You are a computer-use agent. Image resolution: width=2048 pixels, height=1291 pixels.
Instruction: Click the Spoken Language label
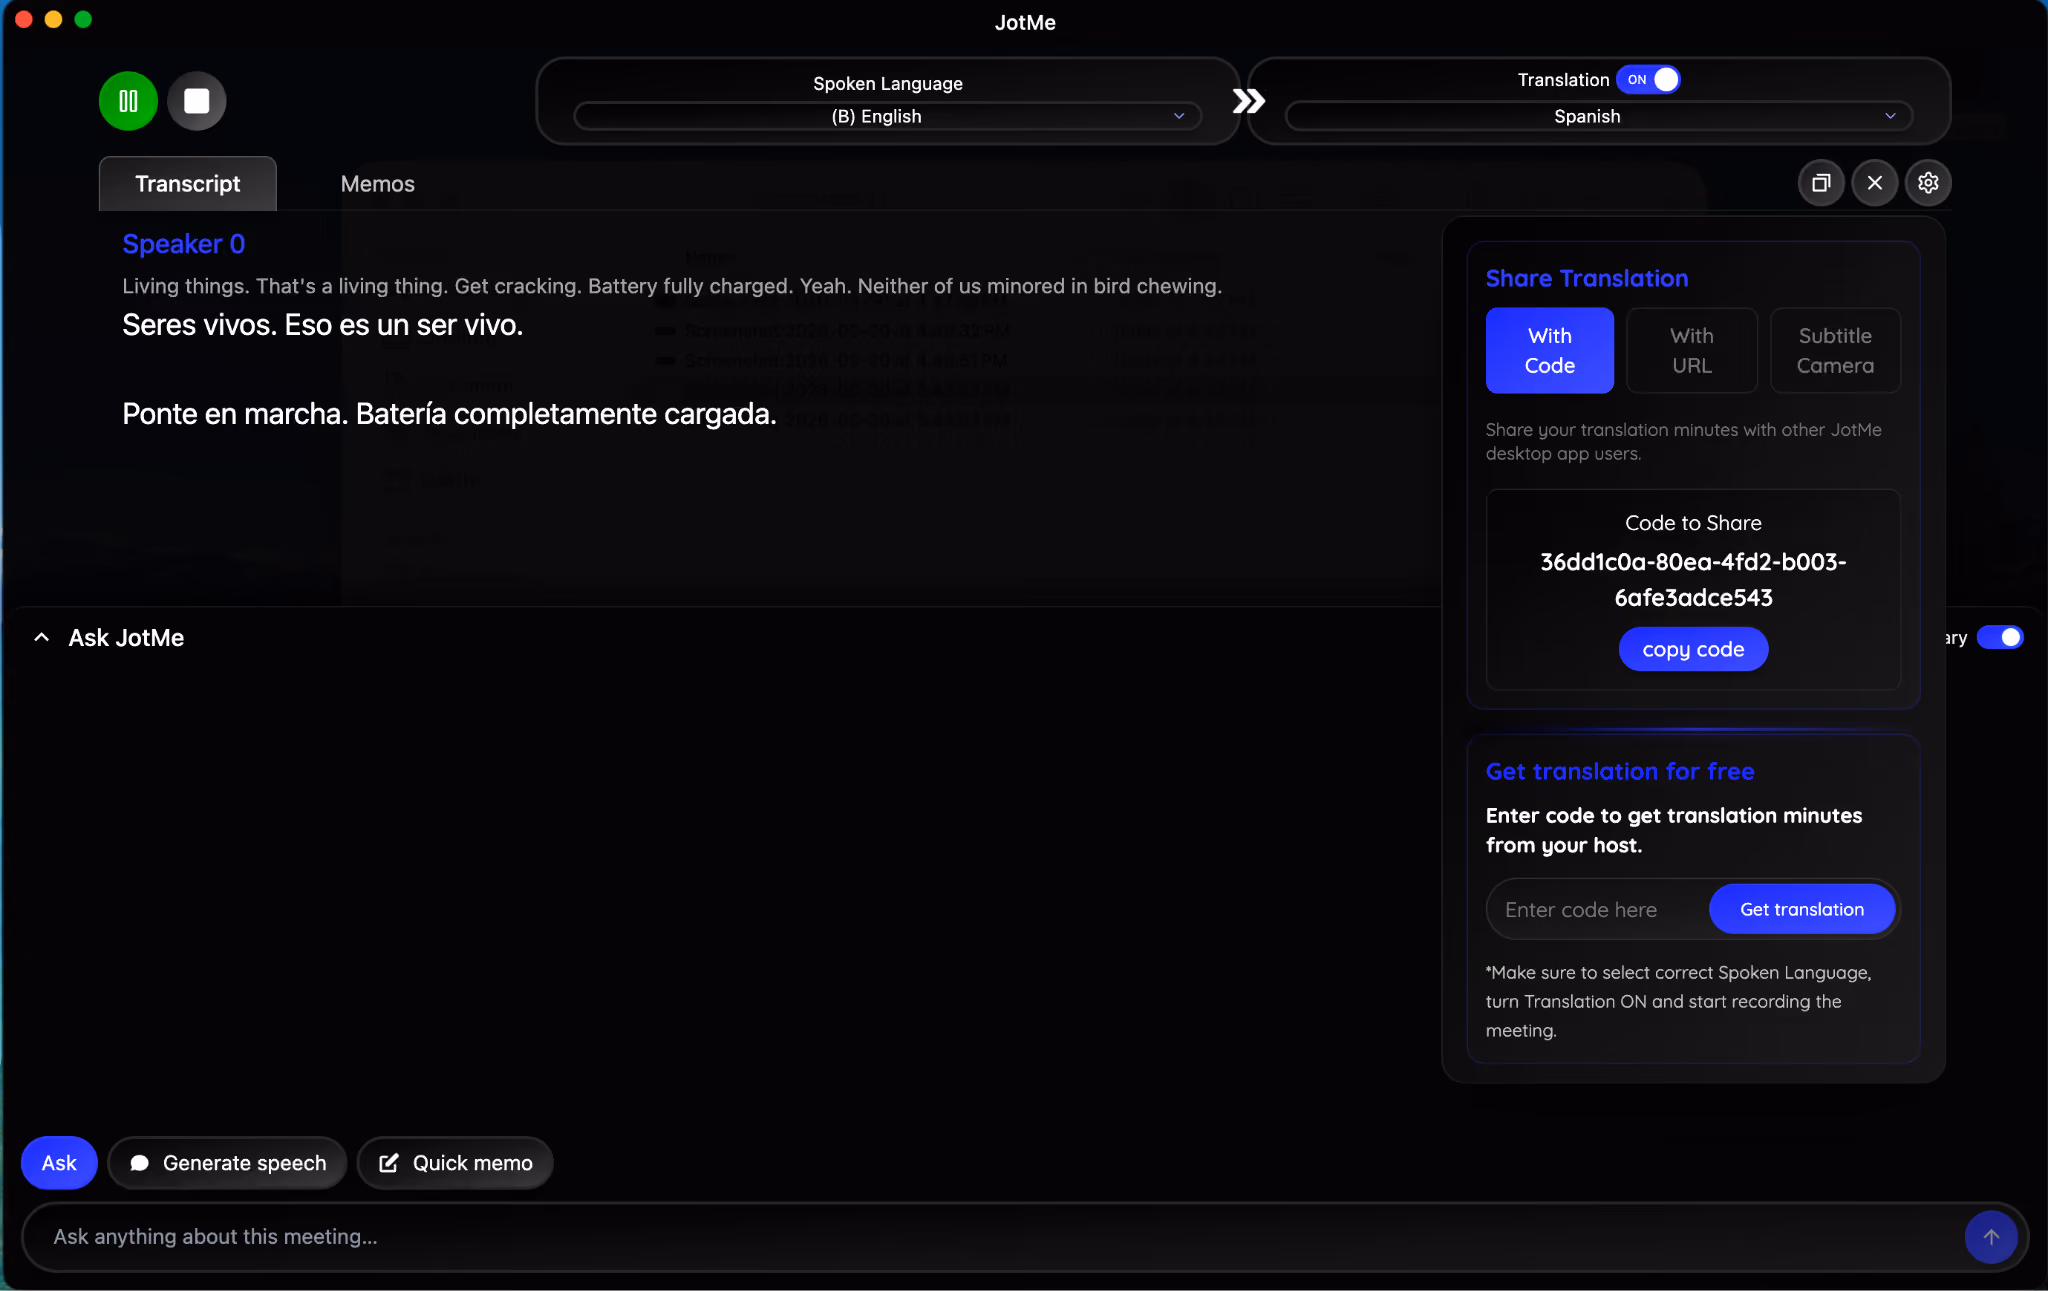(888, 84)
